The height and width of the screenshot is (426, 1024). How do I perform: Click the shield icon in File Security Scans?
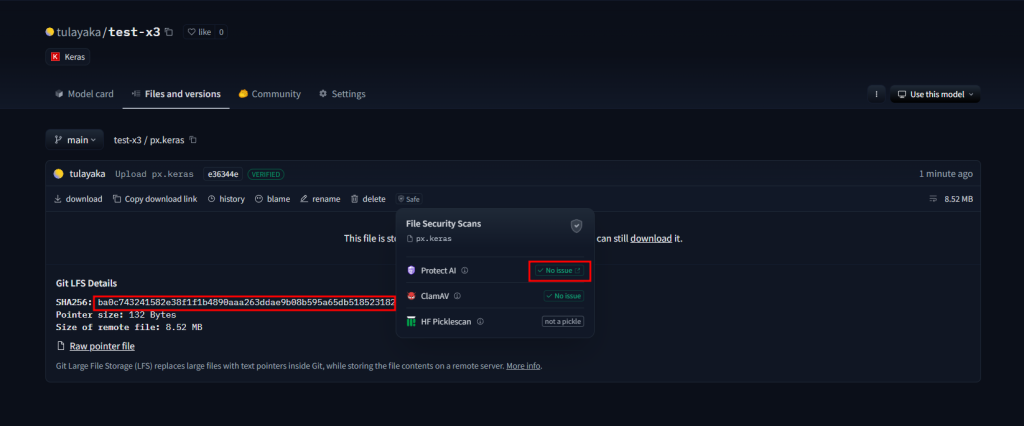point(576,226)
